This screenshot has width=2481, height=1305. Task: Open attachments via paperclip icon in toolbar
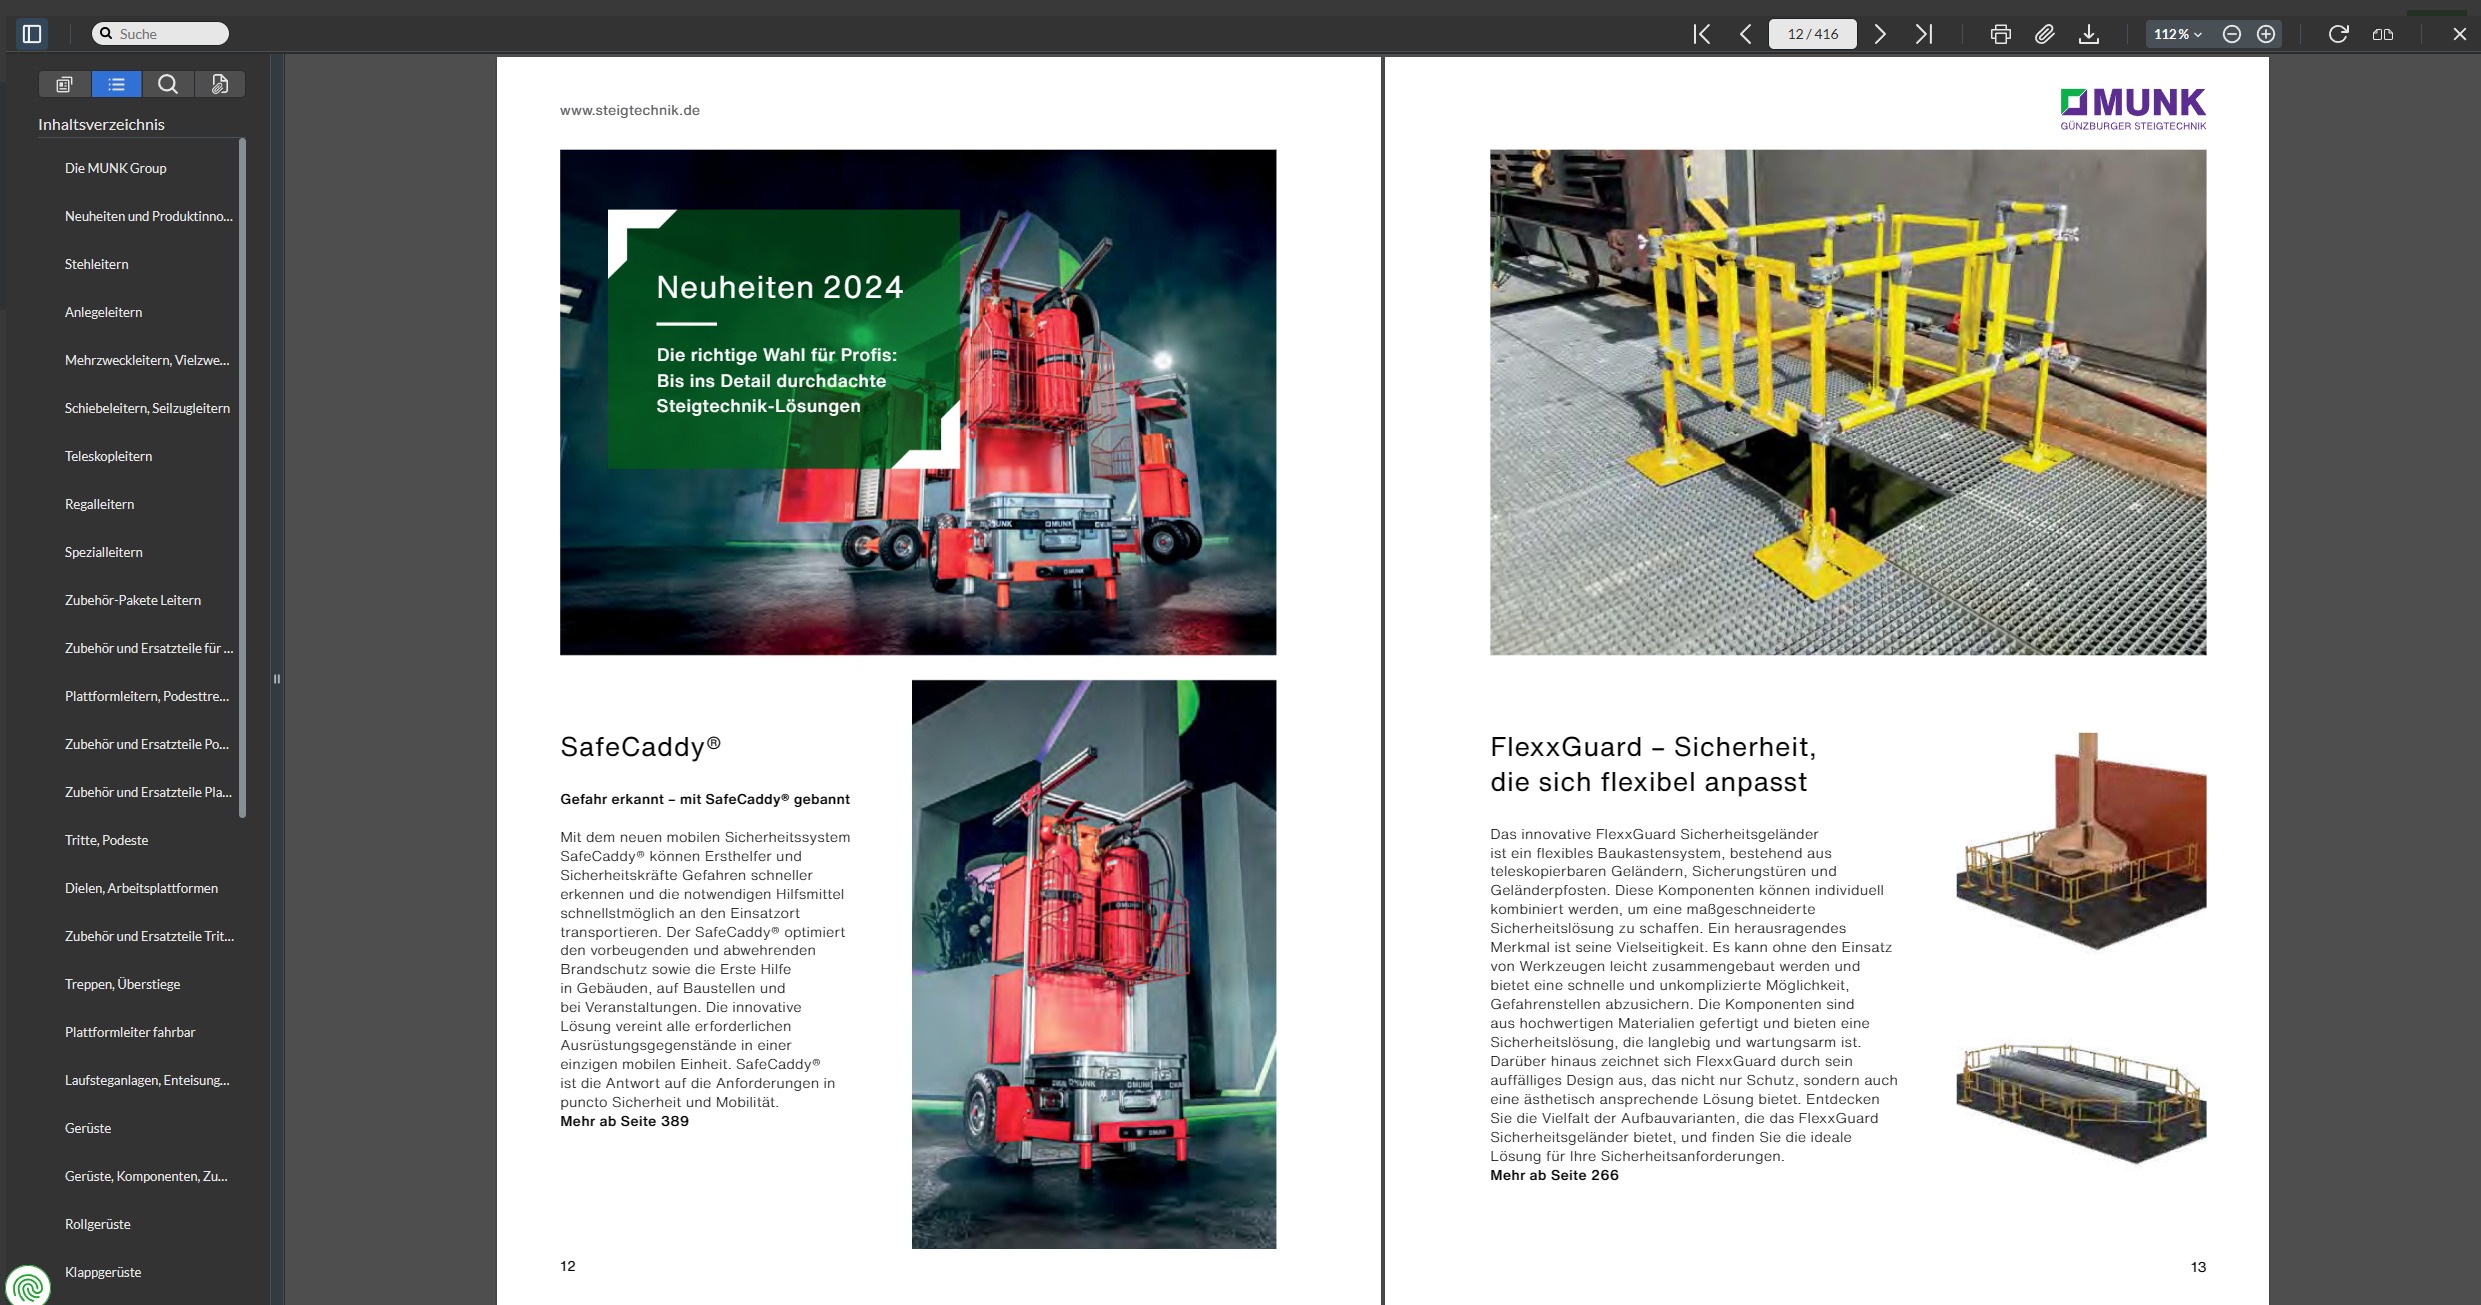click(x=2044, y=34)
